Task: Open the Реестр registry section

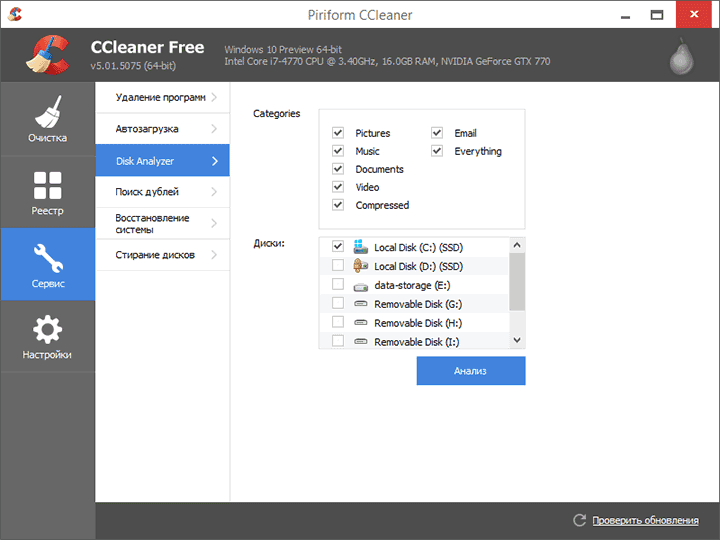Action: [x=47, y=192]
